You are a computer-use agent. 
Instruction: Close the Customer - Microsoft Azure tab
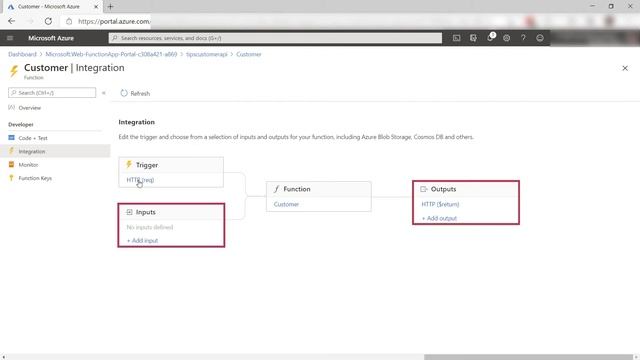96,7
